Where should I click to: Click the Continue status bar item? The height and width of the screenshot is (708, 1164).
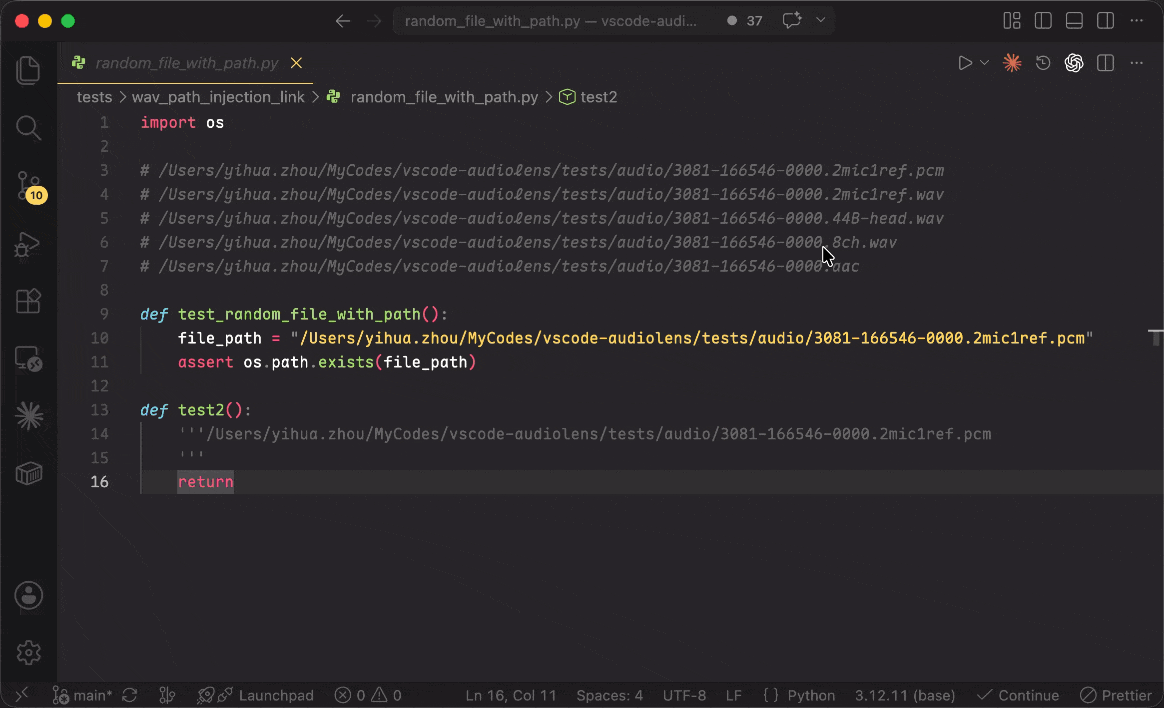click(x=1018, y=695)
